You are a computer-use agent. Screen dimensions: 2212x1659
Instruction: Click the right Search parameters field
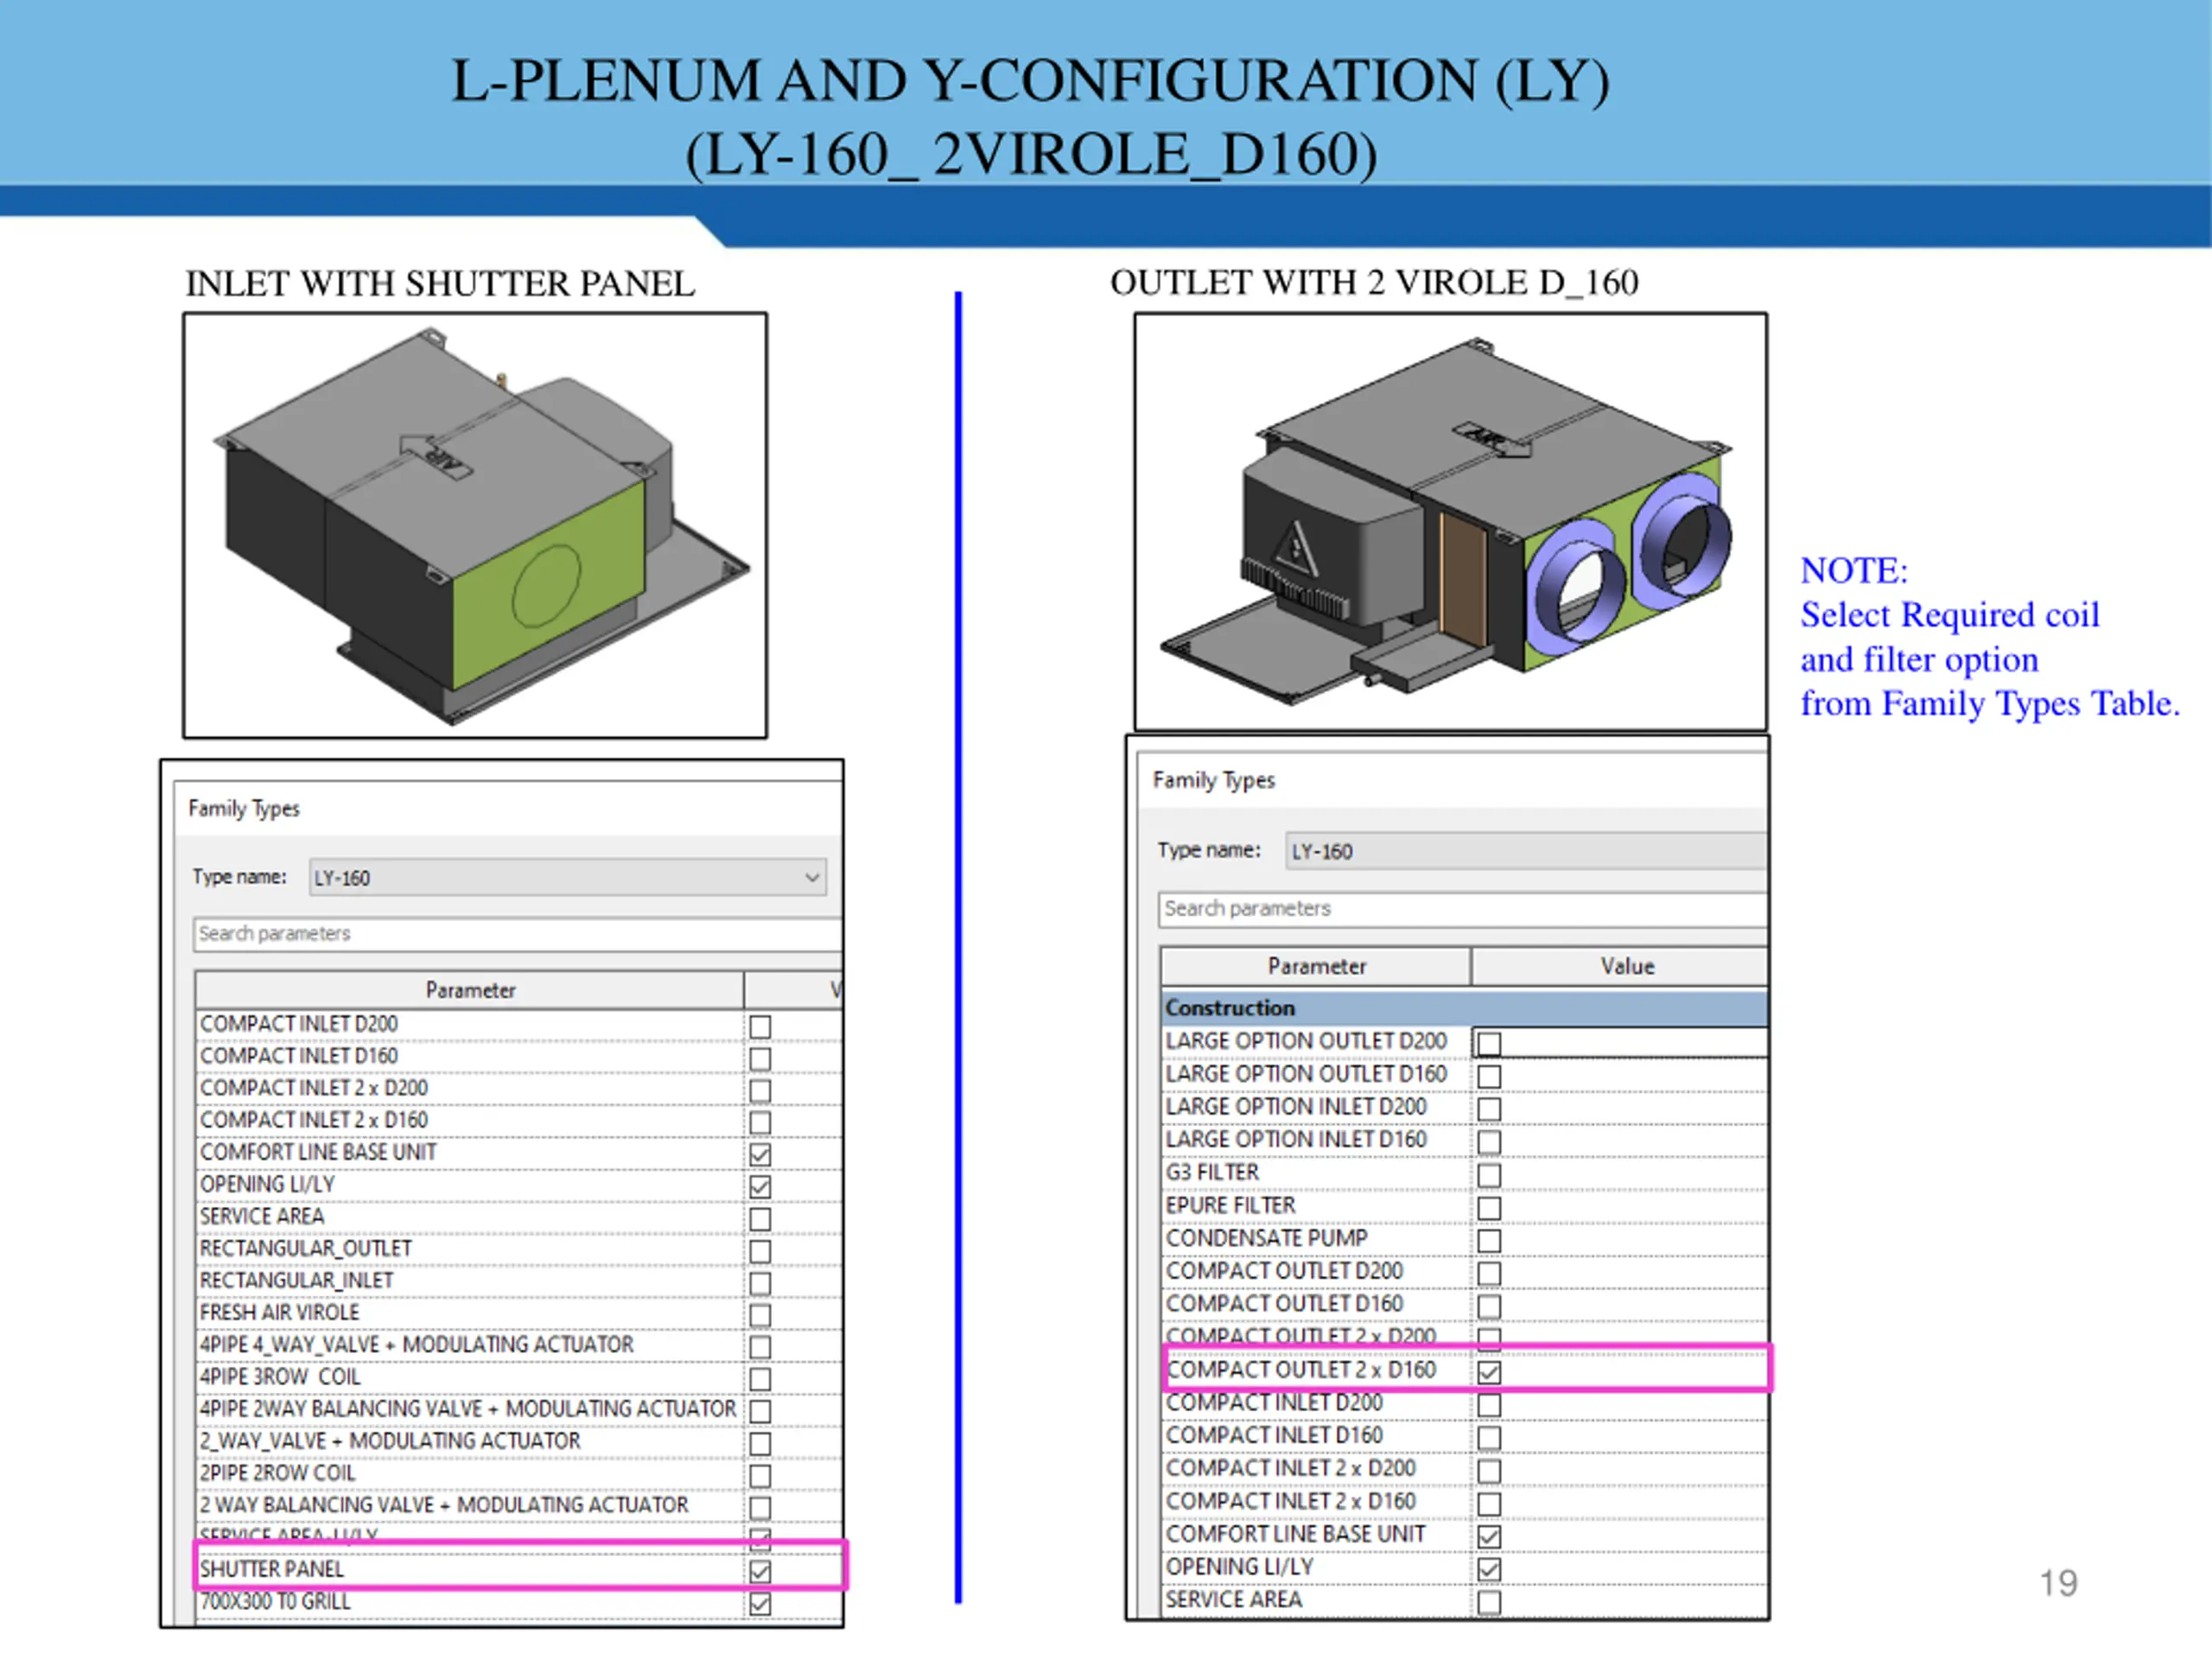1460,909
